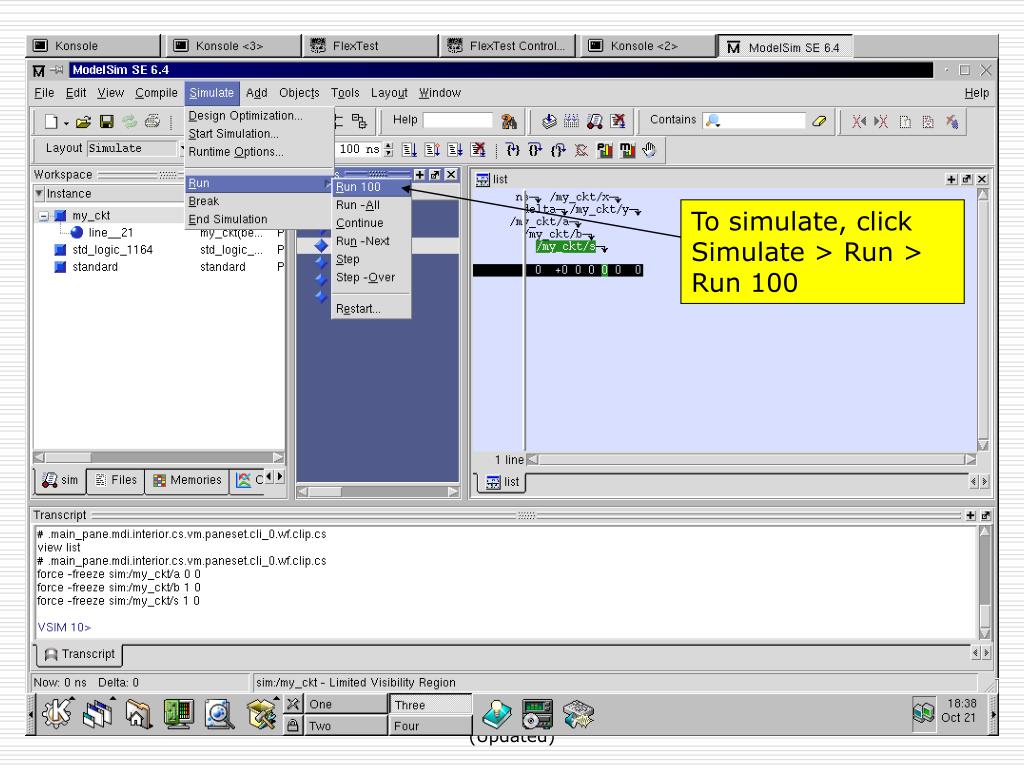The height and width of the screenshot is (768, 1024).
Task: Click the Instance column sort triangle
Action: coord(39,193)
